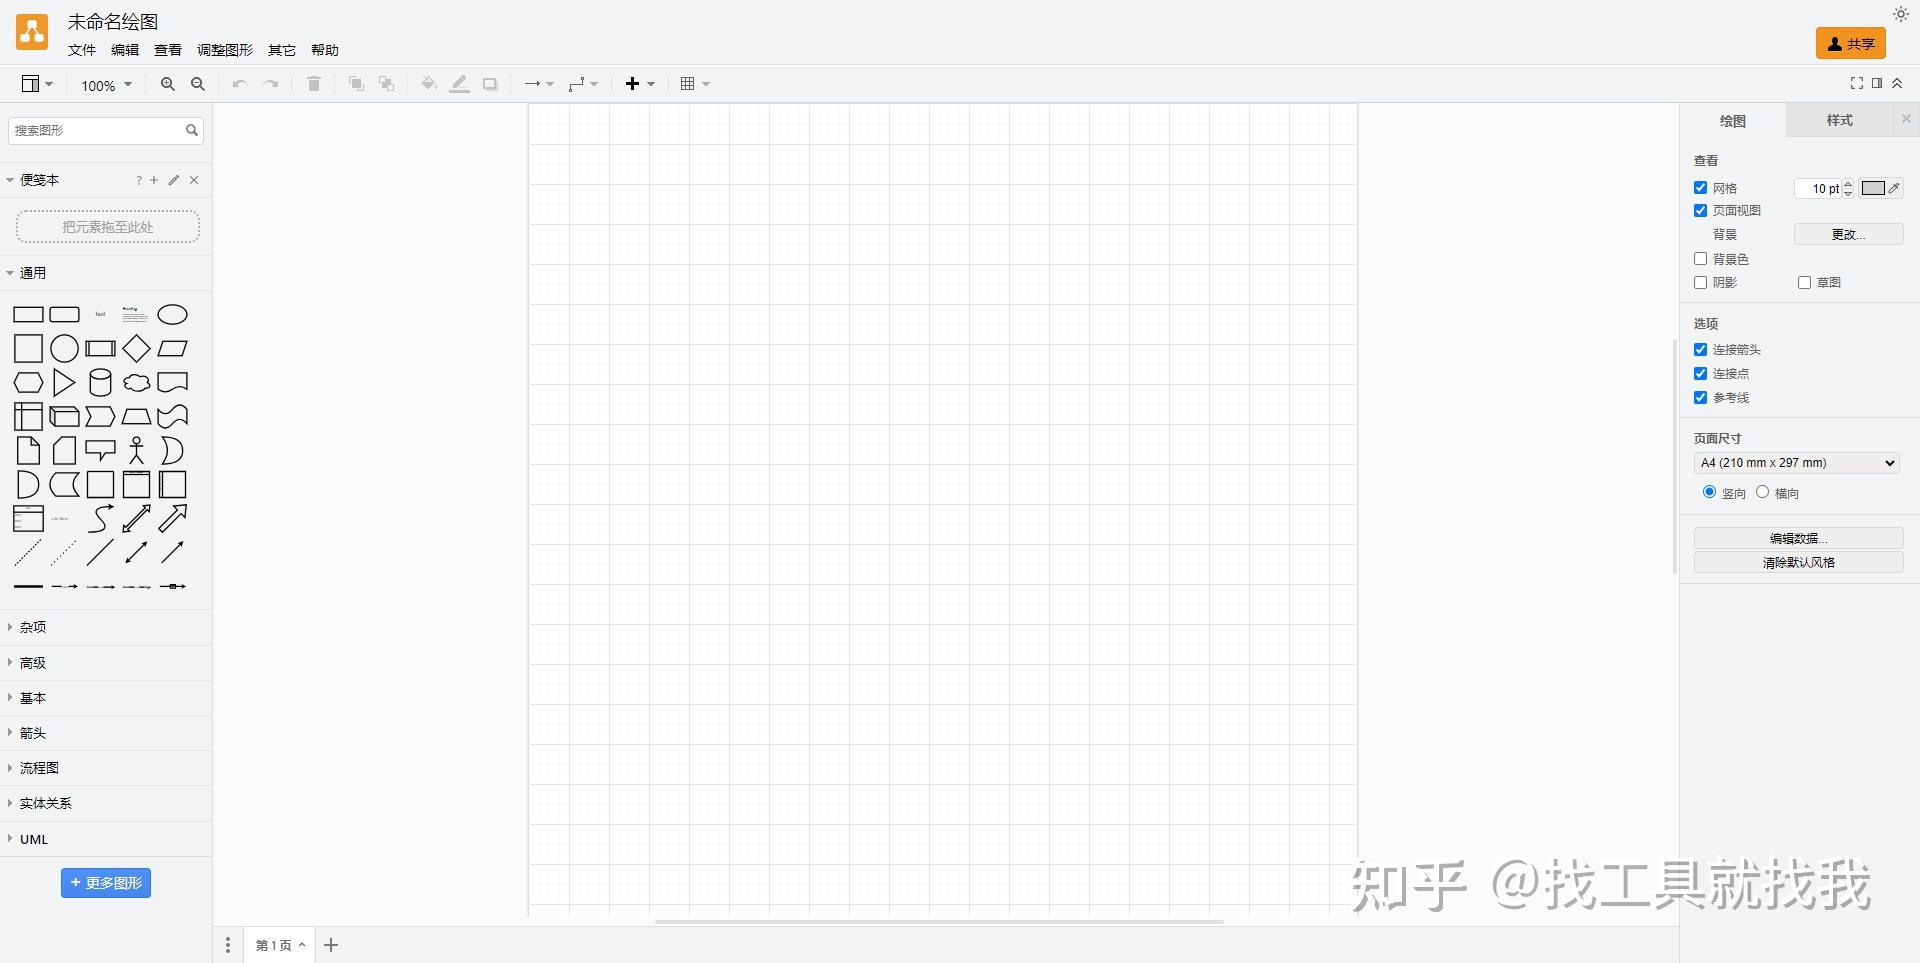Click the app logo icon
Viewport: 1920px width, 963px height.
coord(32,32)
